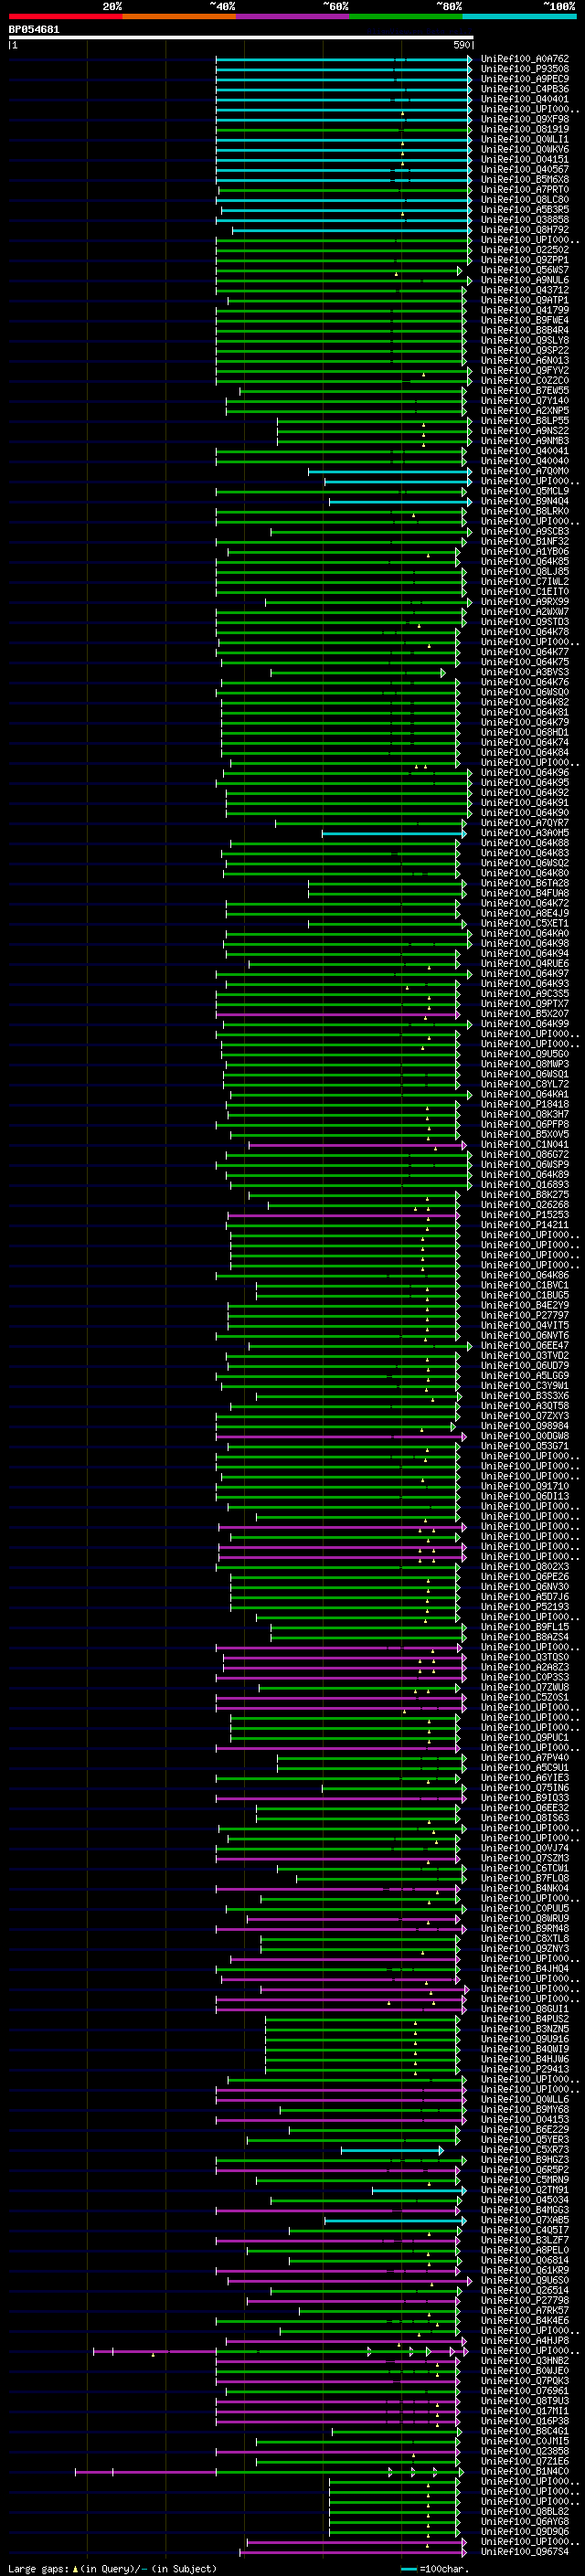
Task: Open hit UniRef100_B4FUA8
Action: tap(525, 893)
